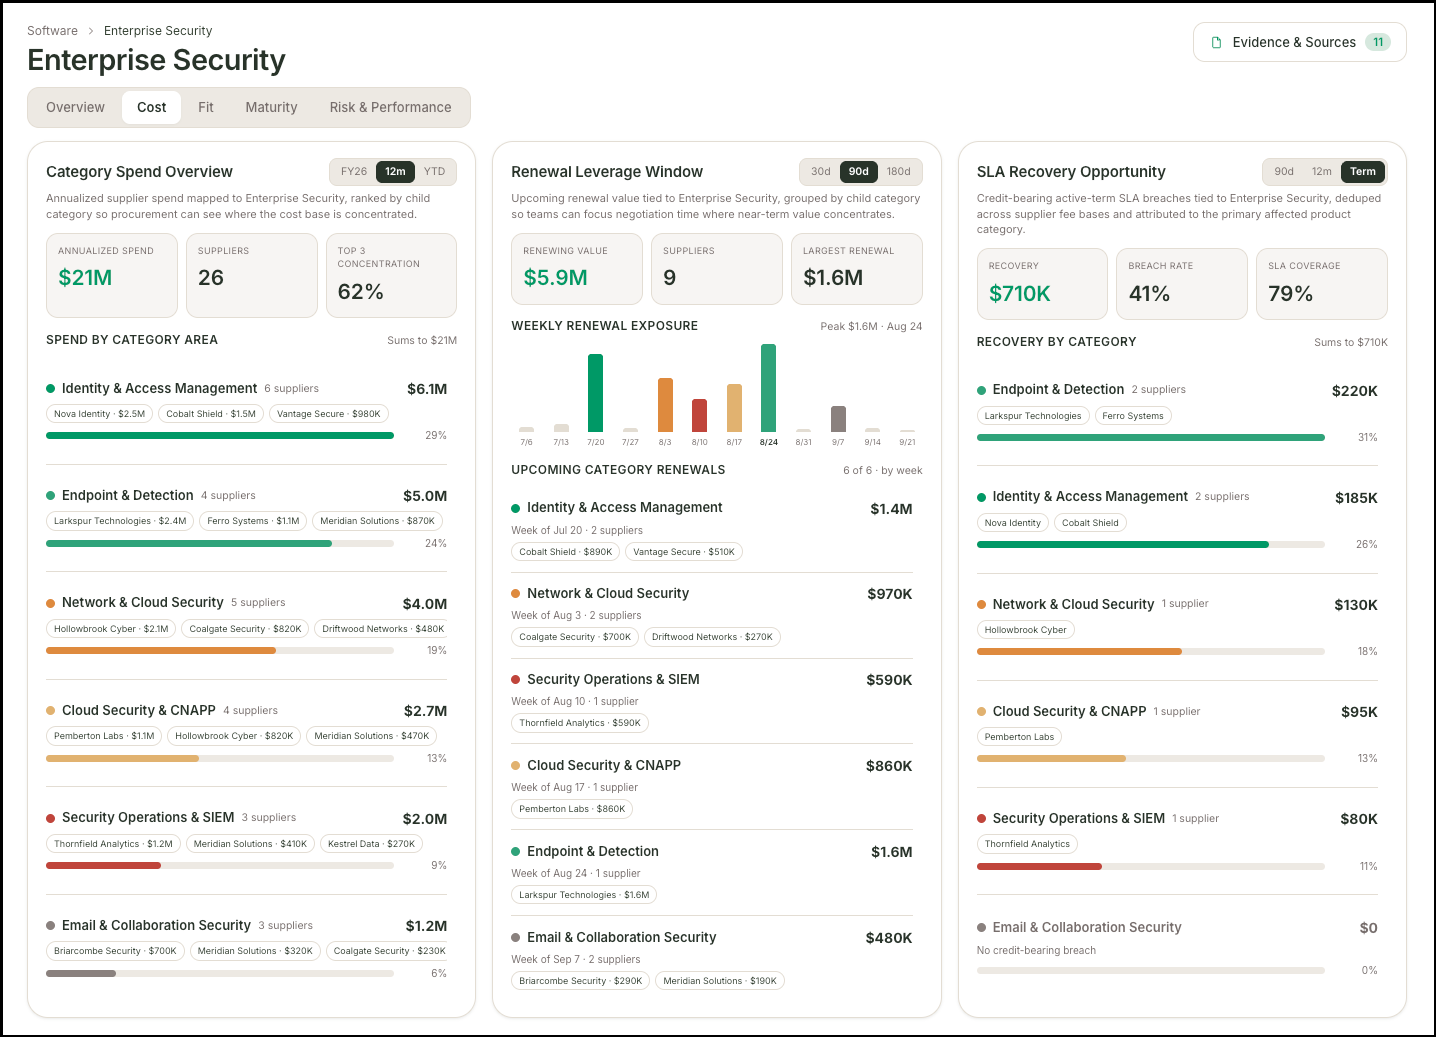Click the breadcrumb chevron after Software
This screenshot has height=1037, width=1436.
click(x=91, y=31)
